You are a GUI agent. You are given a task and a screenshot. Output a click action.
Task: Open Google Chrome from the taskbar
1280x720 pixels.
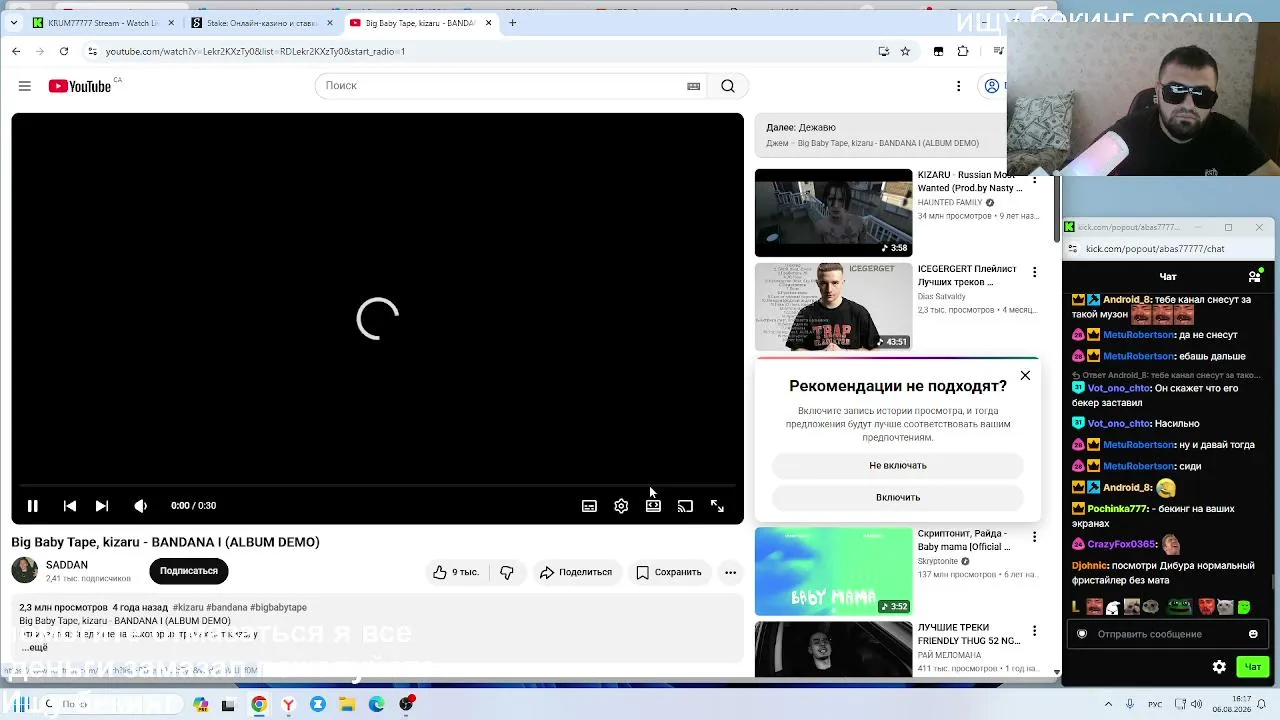(x=259, y=704)
